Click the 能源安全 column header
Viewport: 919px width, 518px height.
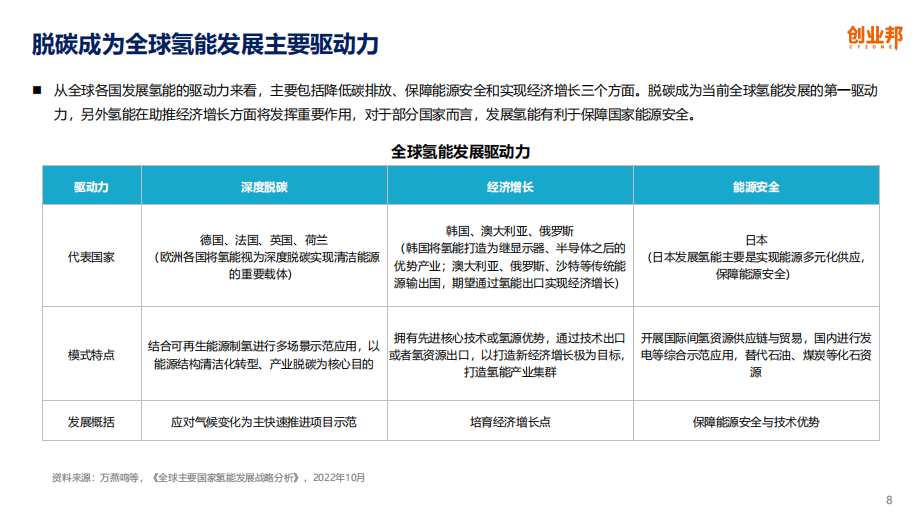point(756,186)
